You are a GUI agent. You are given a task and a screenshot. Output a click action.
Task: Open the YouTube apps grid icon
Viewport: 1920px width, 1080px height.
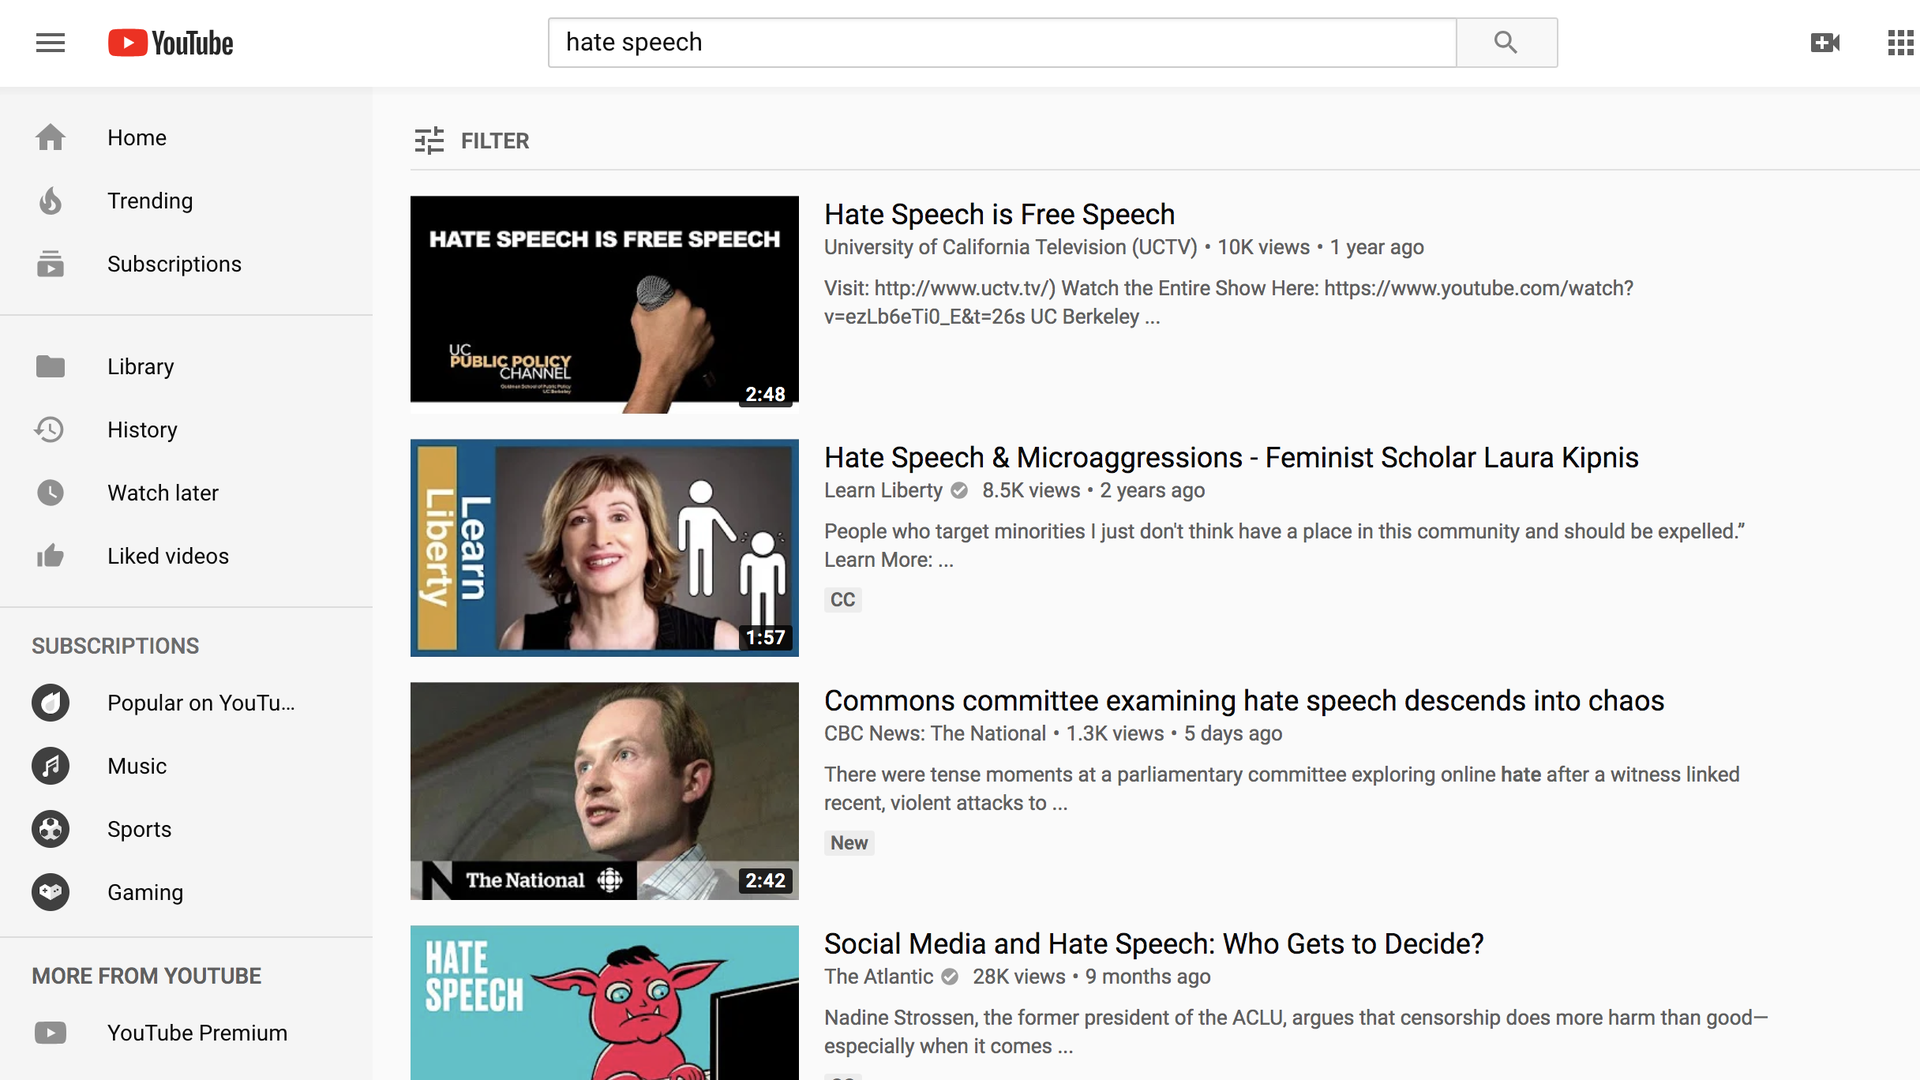point(1900,42)
